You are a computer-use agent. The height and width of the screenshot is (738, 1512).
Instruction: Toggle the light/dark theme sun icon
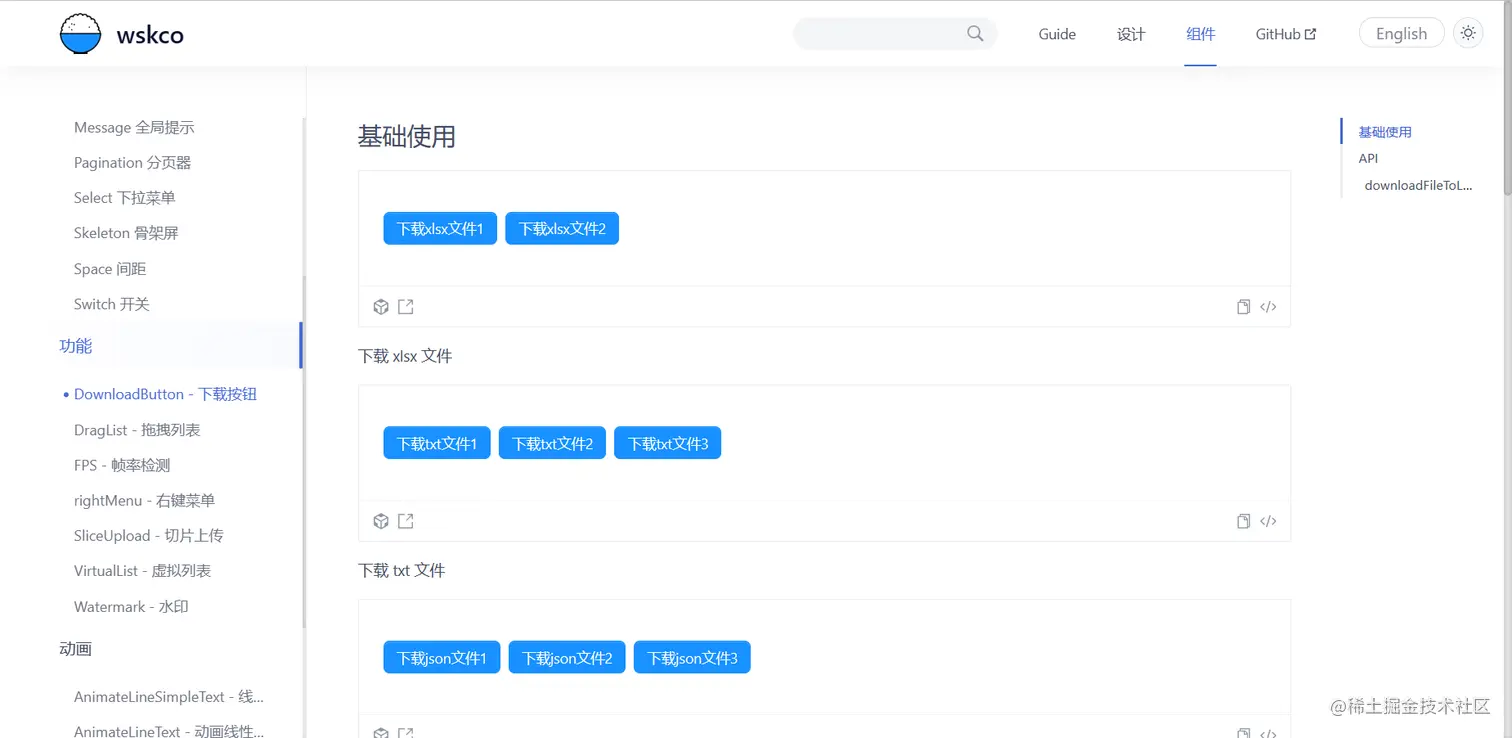(x=1468, y=33)
